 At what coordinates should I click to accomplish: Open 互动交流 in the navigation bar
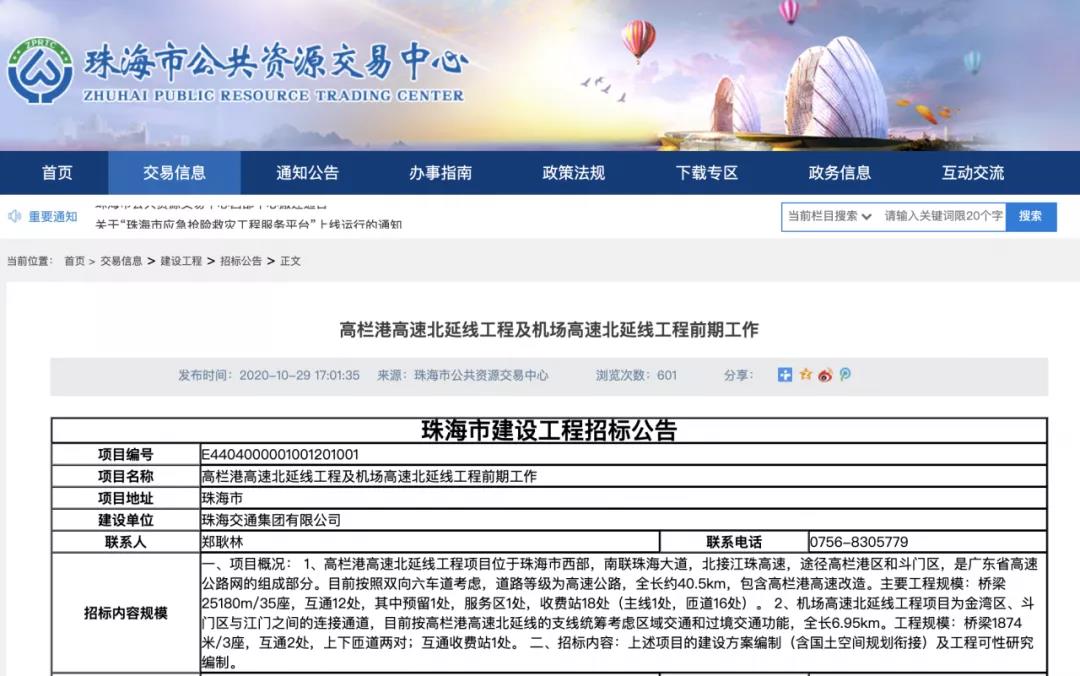[x=972, y=173]
